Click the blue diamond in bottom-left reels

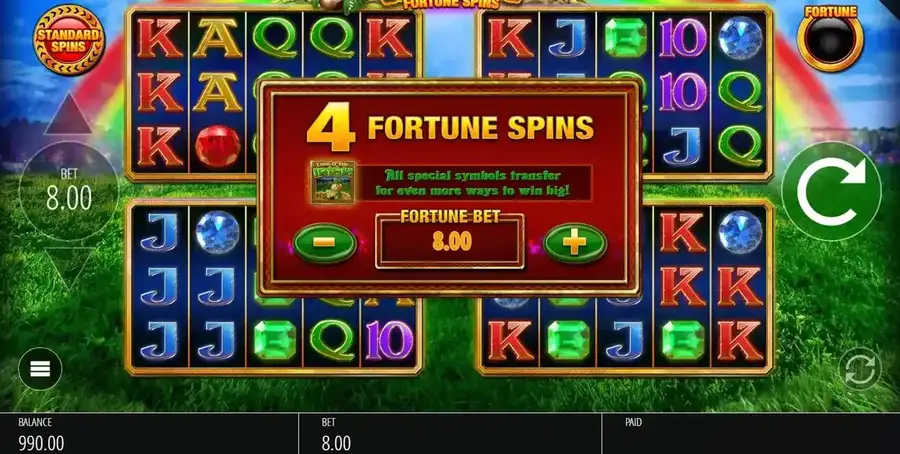click(x=218, y=232)
